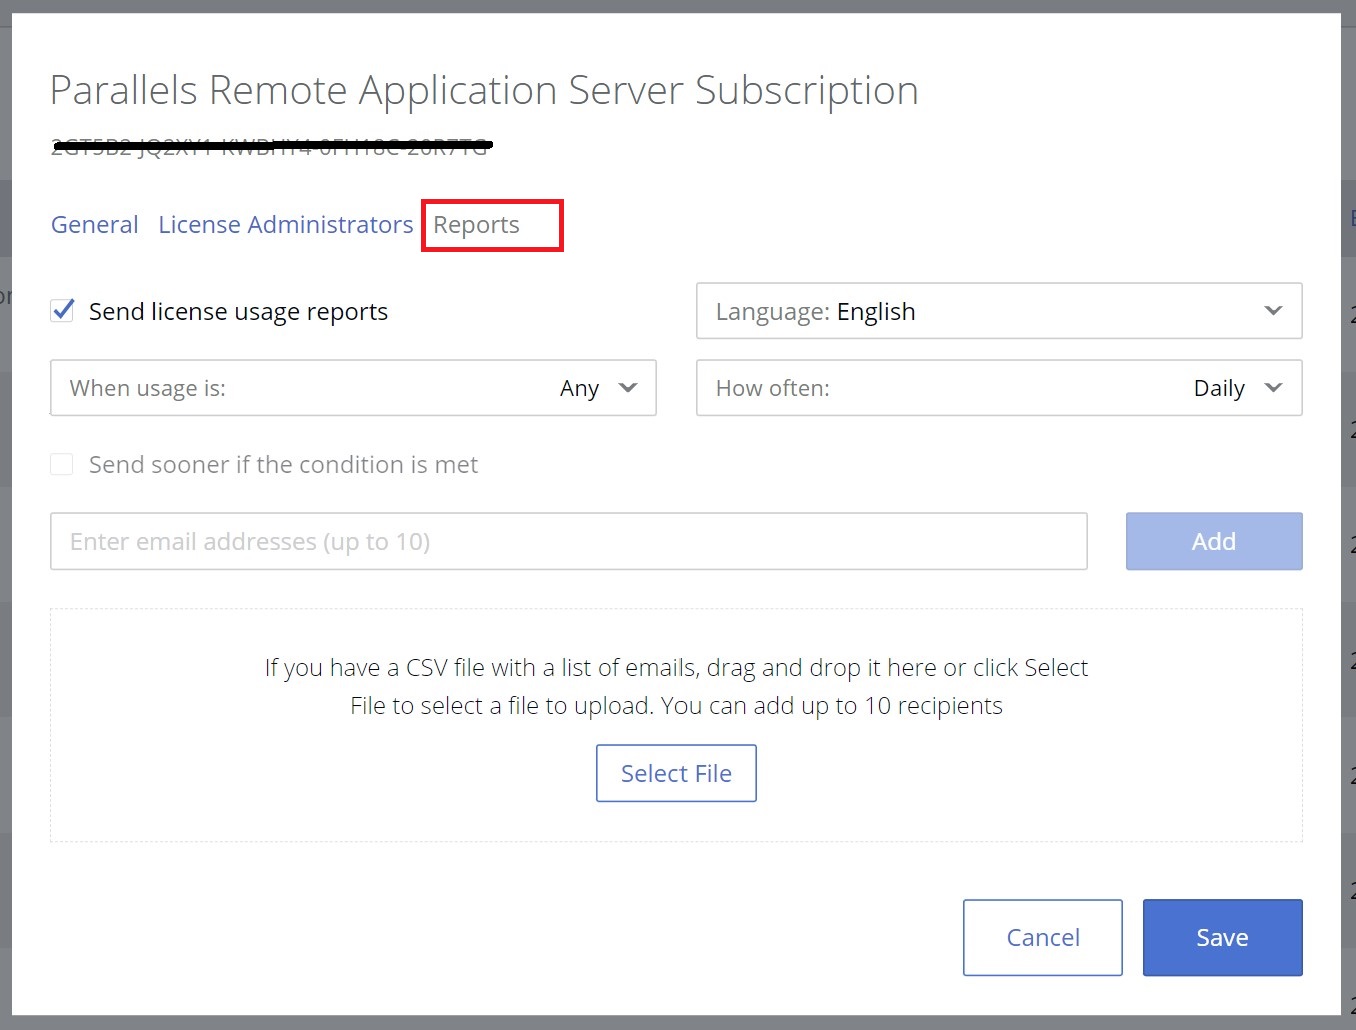
Task: Click the Parallels Remote Application Server Subscription title
Action: pyautogui.click(x=484, y=91)
